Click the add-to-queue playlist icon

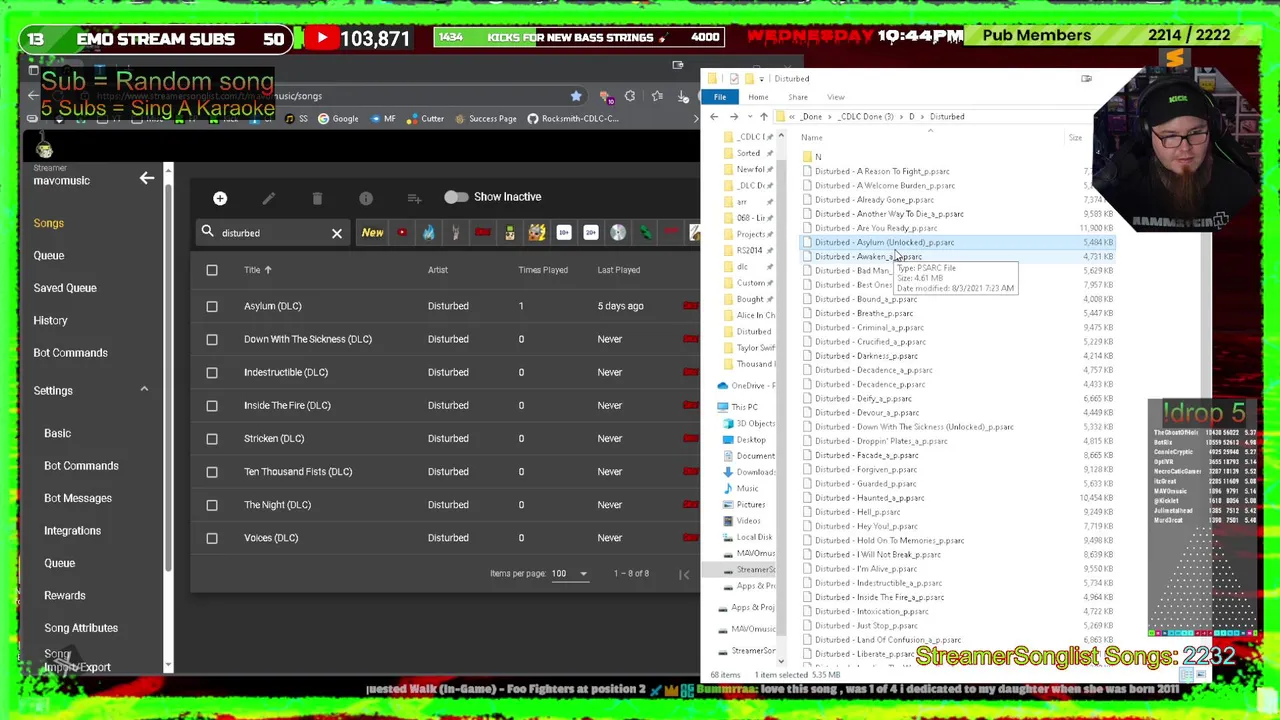click(x=414, y=198)
